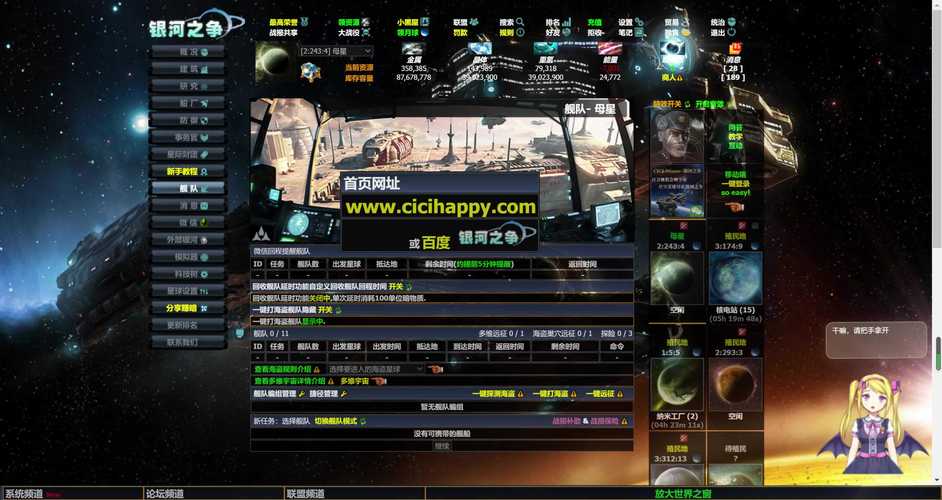Open the 搜索 search link with magnifier

512,22
